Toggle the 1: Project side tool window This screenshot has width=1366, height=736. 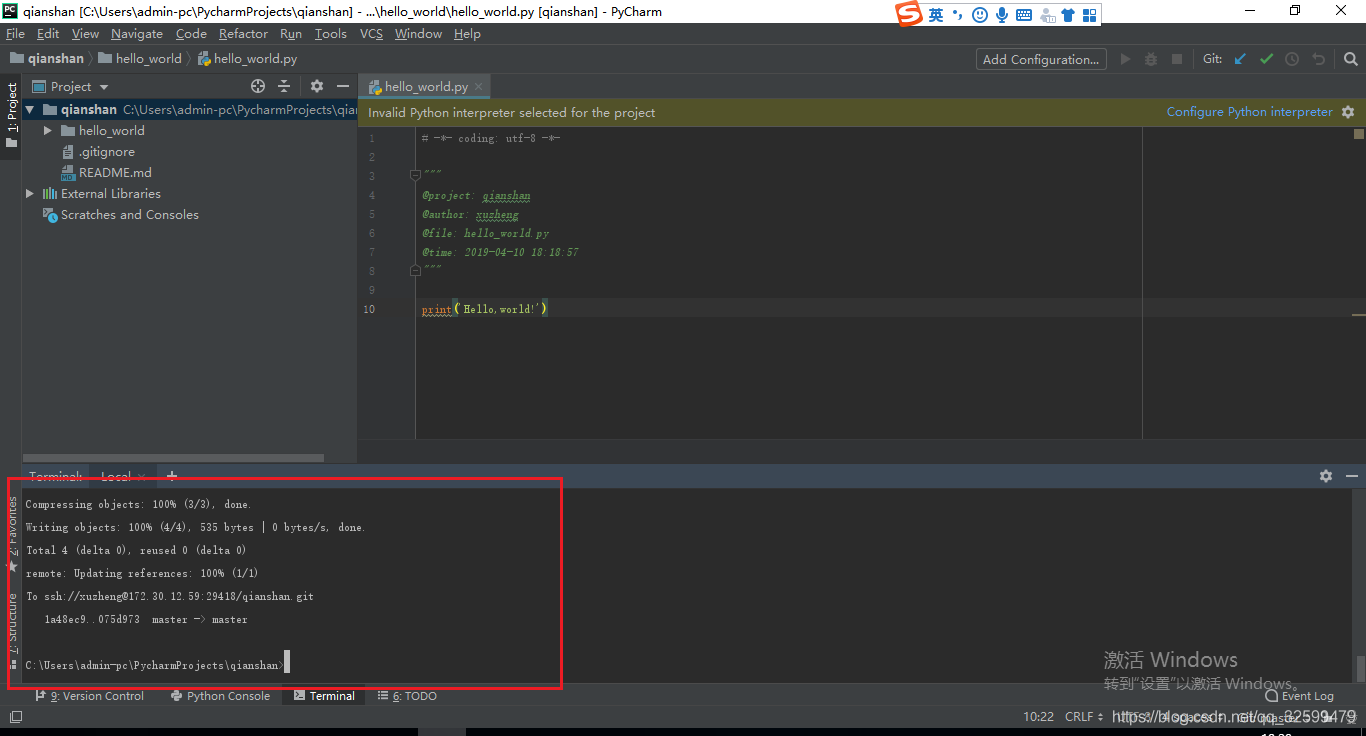click(11, 115)
